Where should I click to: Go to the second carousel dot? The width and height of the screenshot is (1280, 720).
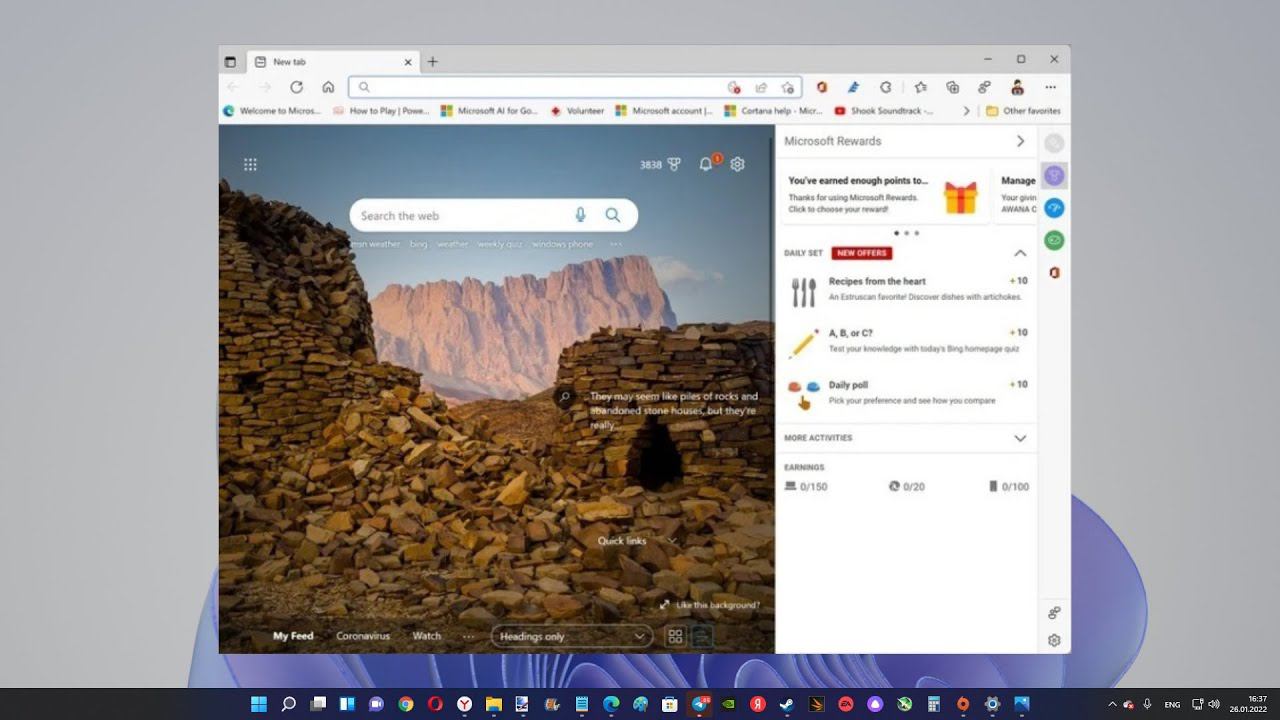[x=906, y=233]
